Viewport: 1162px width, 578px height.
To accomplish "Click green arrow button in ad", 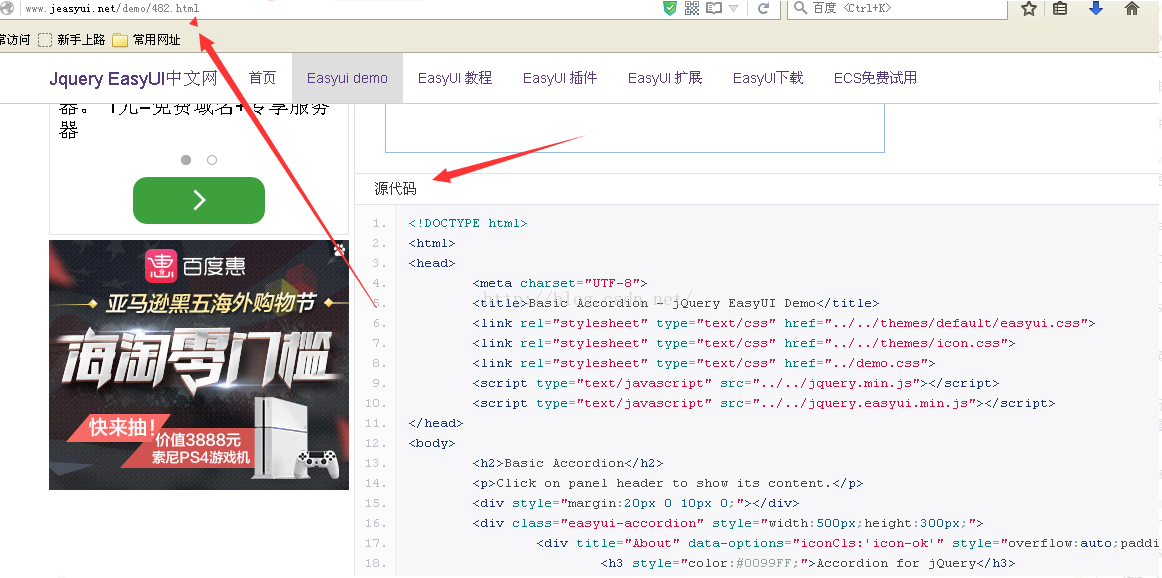I will pos(199,200).
